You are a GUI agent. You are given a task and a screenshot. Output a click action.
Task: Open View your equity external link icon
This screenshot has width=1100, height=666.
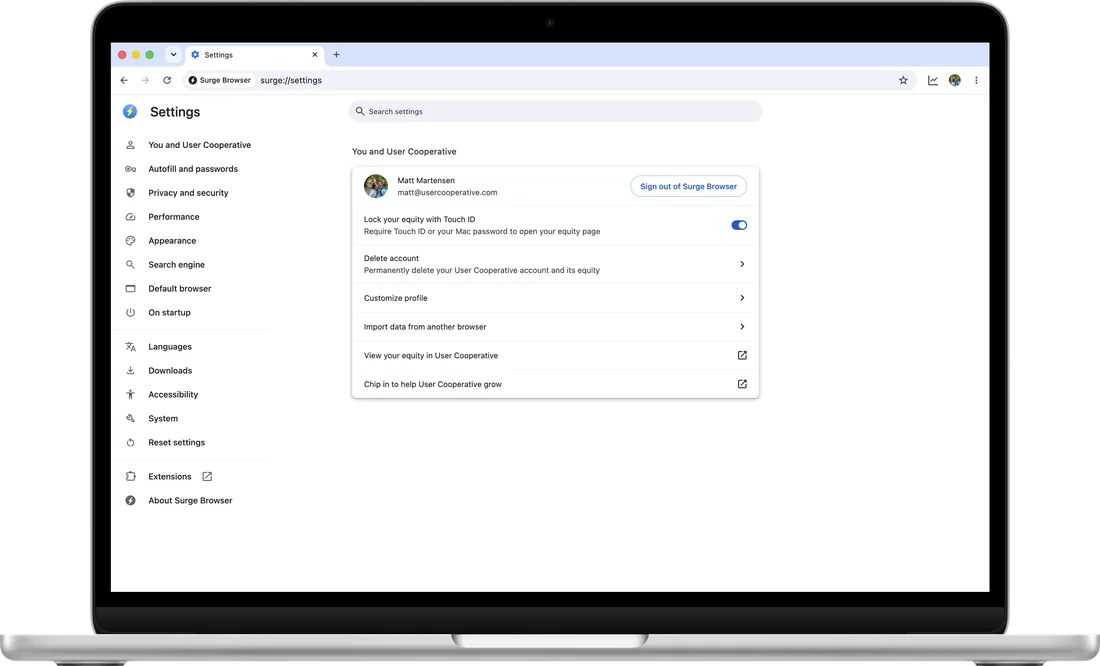pyautogui.click(x=742, y=355)
